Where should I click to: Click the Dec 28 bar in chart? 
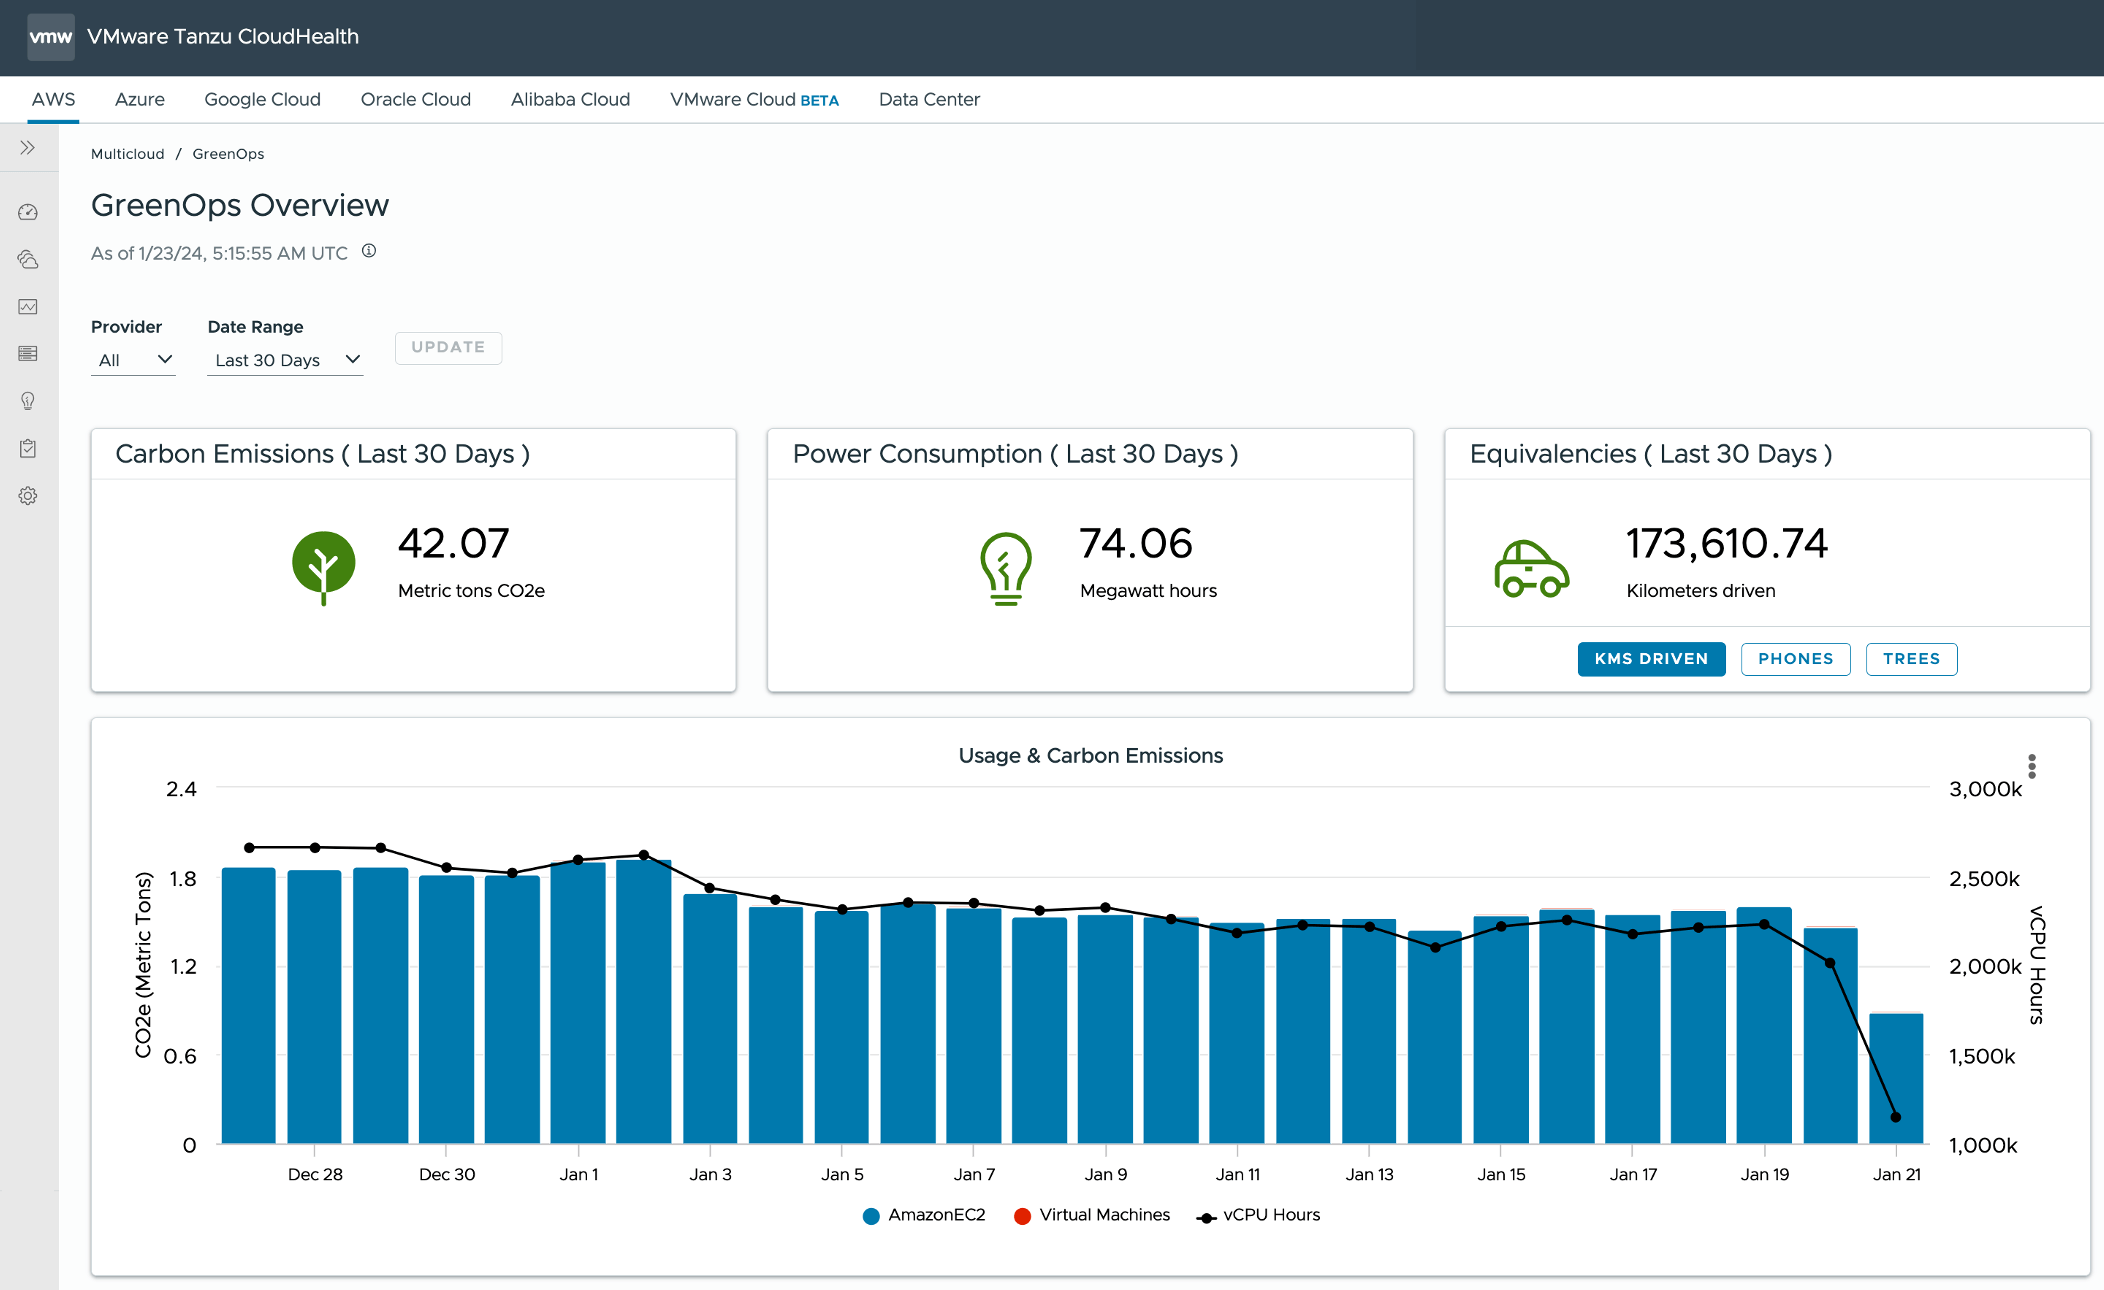click(x=314, y=1007)
